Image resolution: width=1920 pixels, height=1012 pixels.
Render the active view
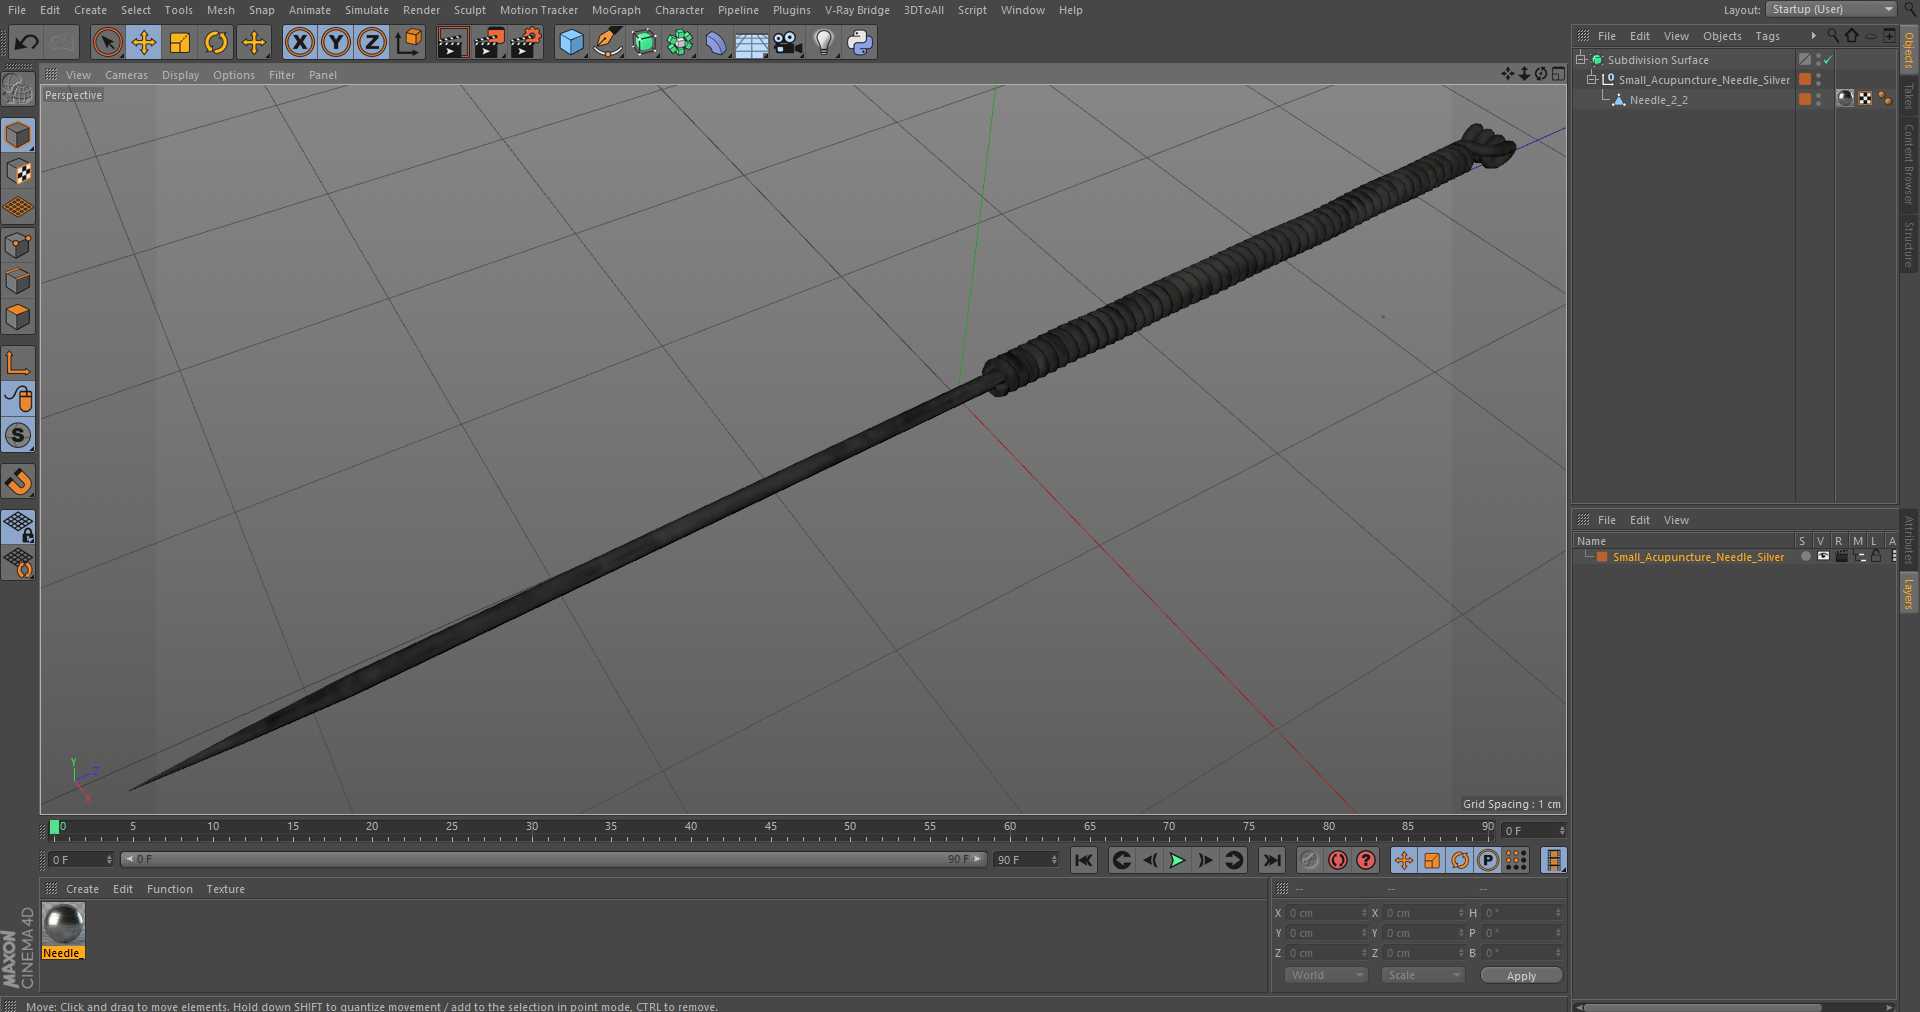(x=452, y=42)
